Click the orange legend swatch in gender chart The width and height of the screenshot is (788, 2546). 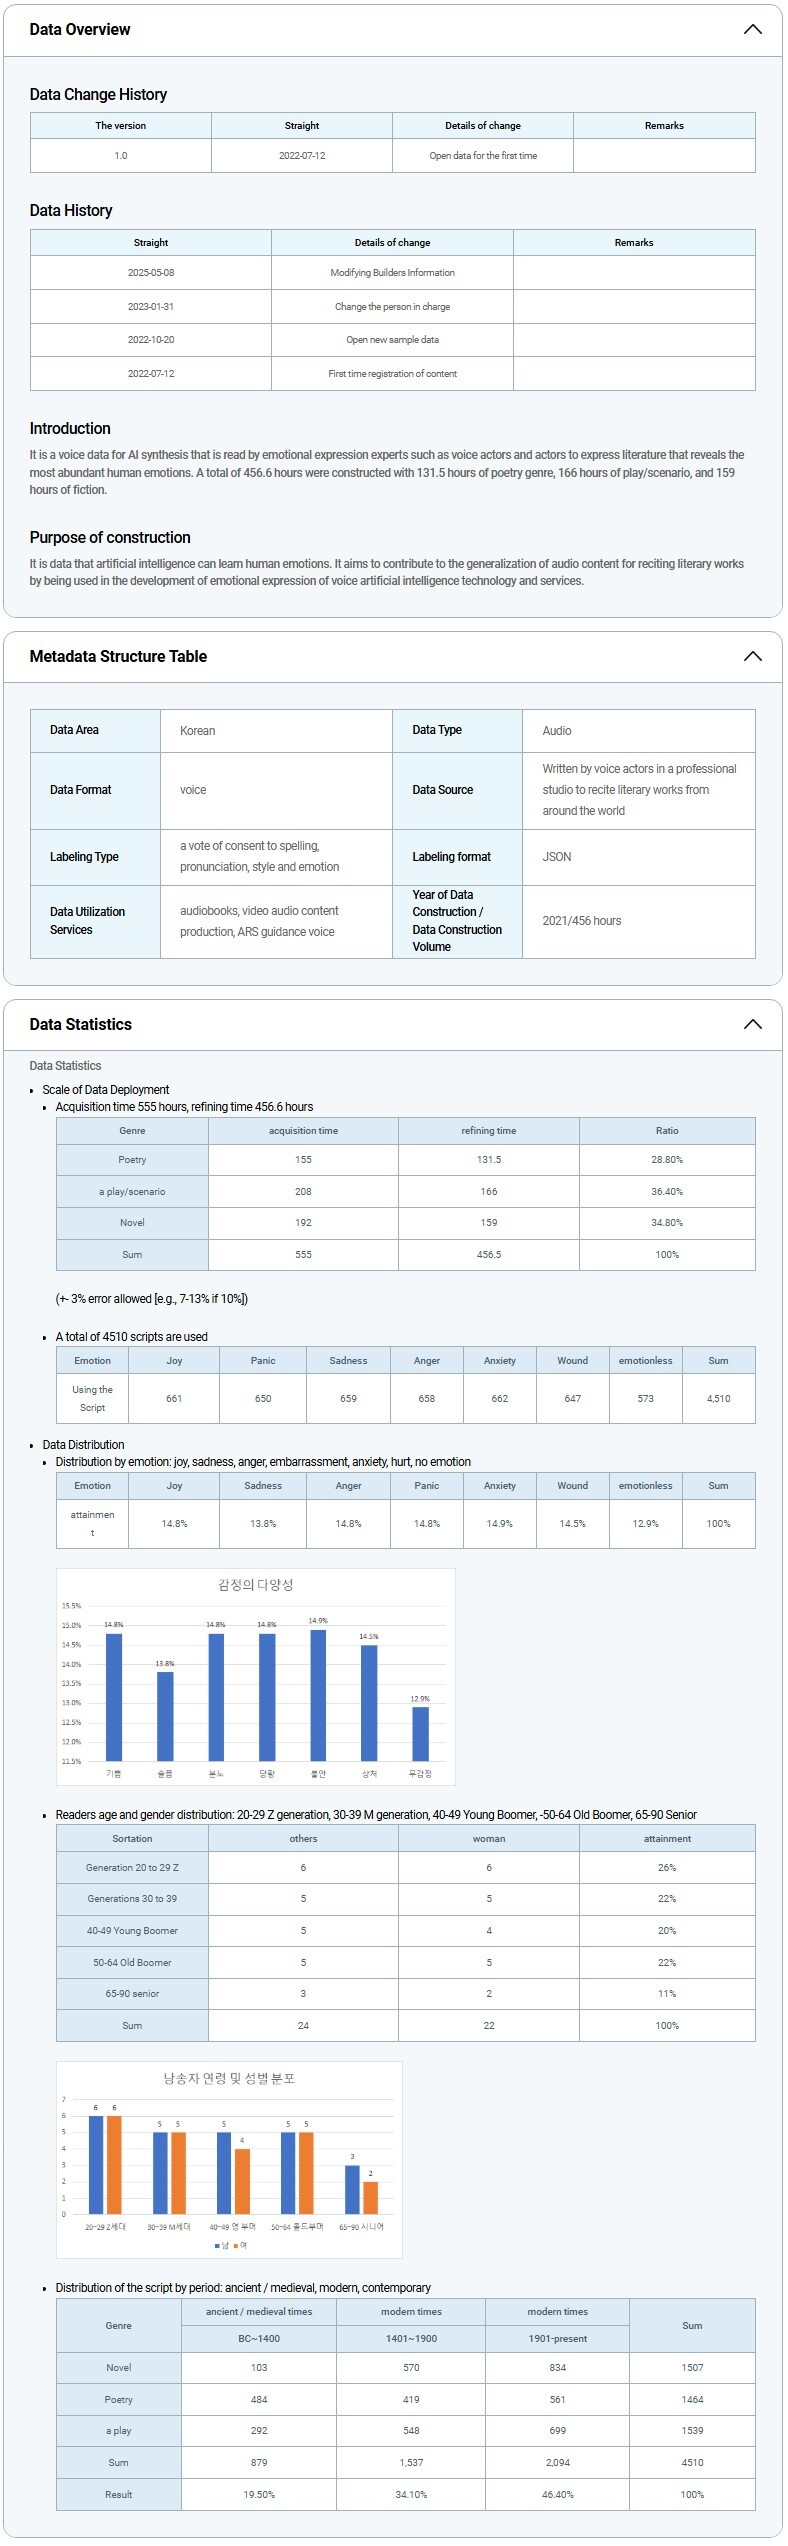pos(236,2245)
